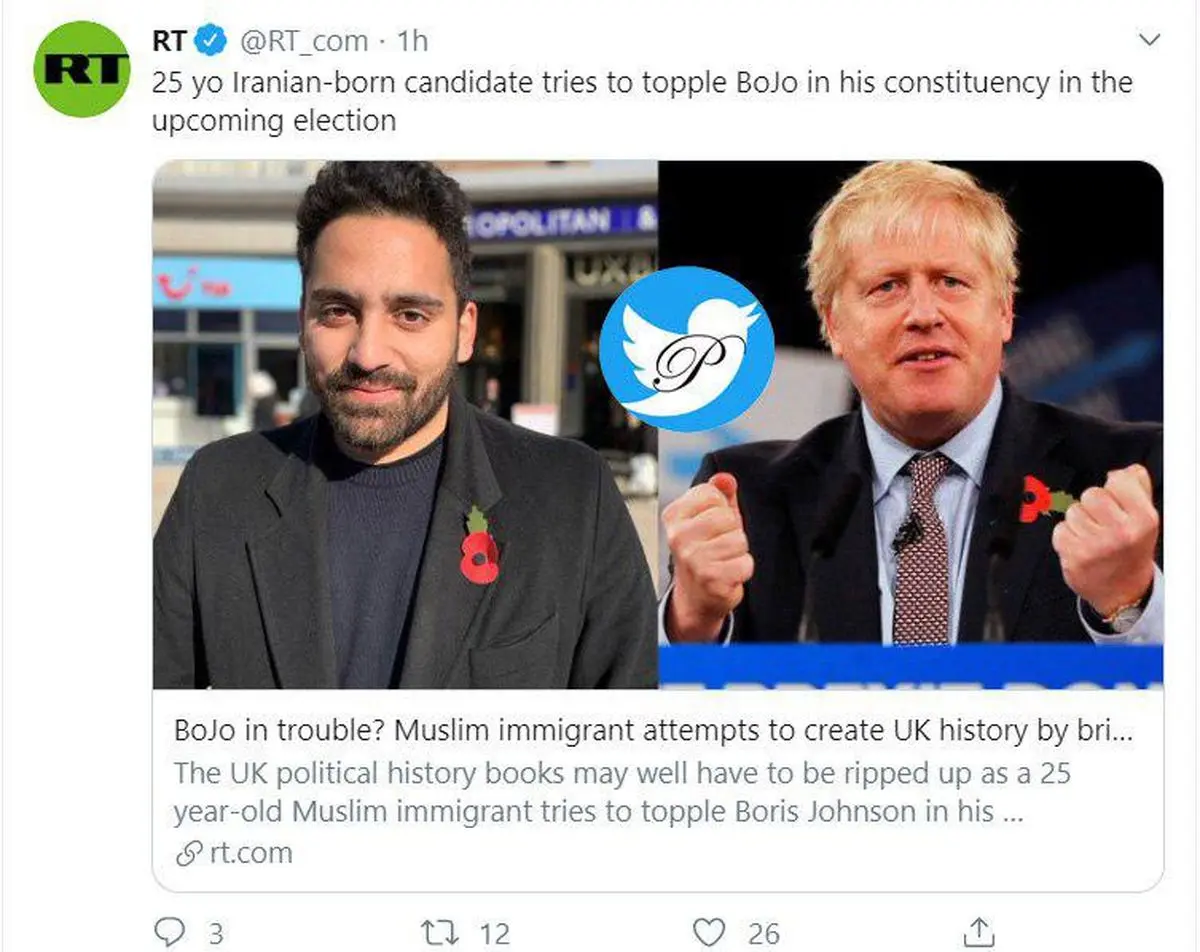
Task: Open the tweet options chevron menu
Action: click(1150, 41)
